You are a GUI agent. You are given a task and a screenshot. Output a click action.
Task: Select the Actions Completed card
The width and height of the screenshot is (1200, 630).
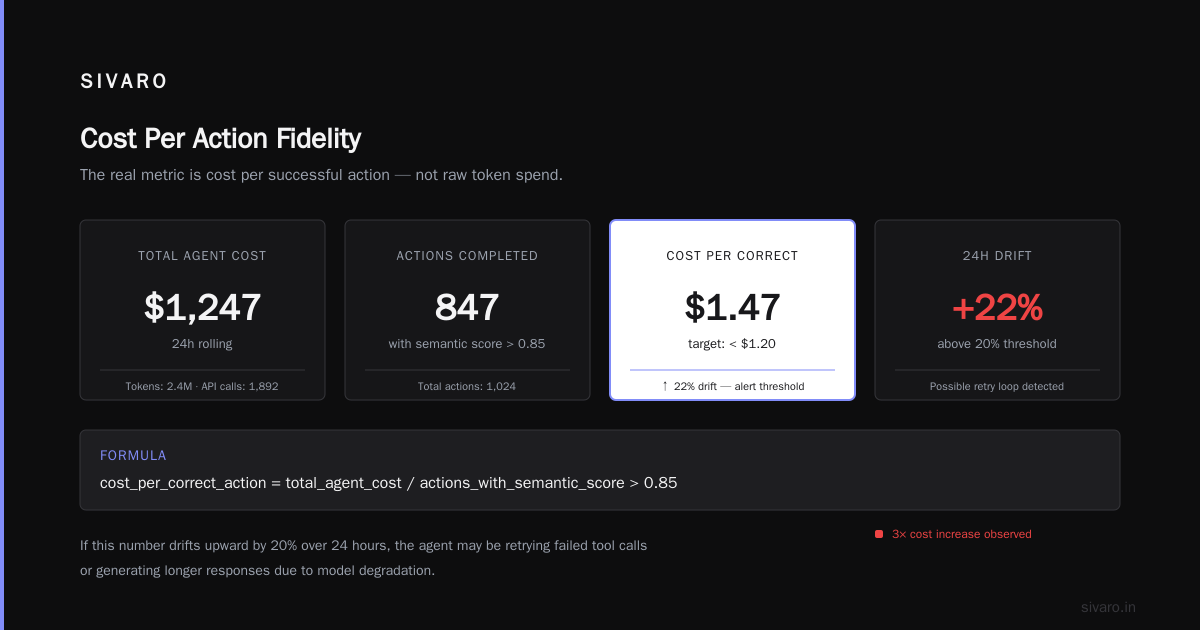(x=467, y=310)
